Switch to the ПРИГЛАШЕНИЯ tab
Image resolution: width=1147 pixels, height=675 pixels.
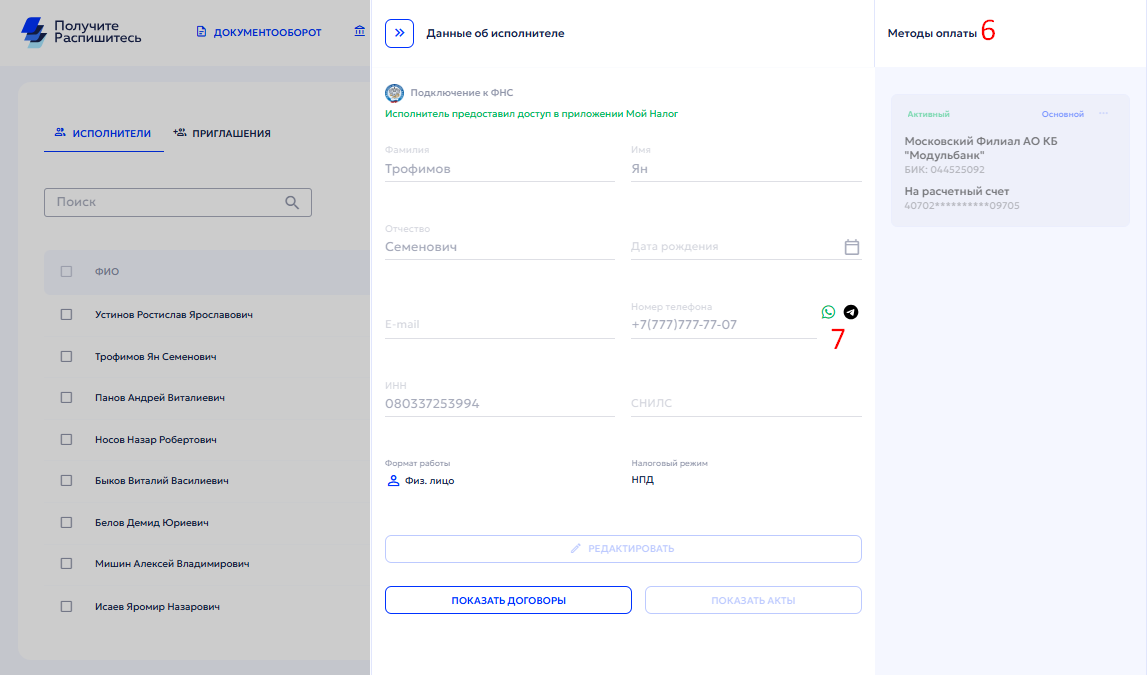(x=221, y=133)
